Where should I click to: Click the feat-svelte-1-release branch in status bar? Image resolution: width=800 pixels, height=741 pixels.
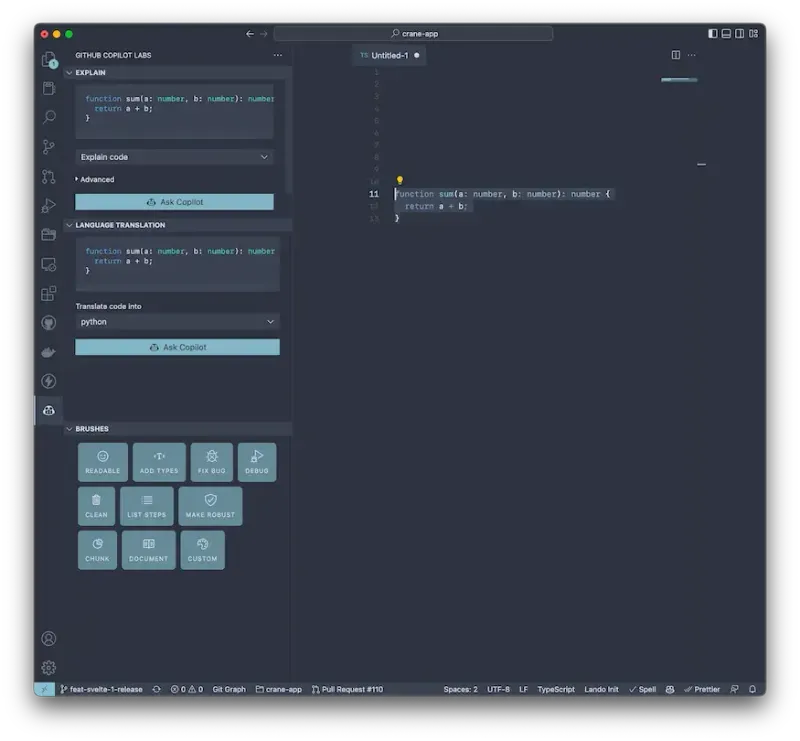(x=102, y=689)
